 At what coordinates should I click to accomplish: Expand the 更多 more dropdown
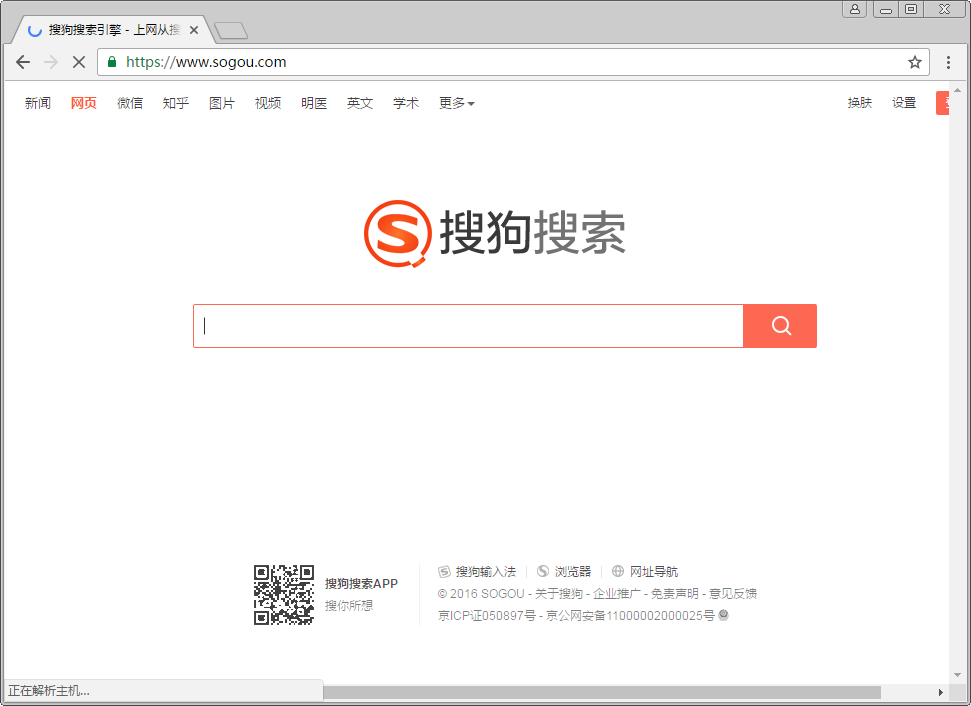[457, 103]
